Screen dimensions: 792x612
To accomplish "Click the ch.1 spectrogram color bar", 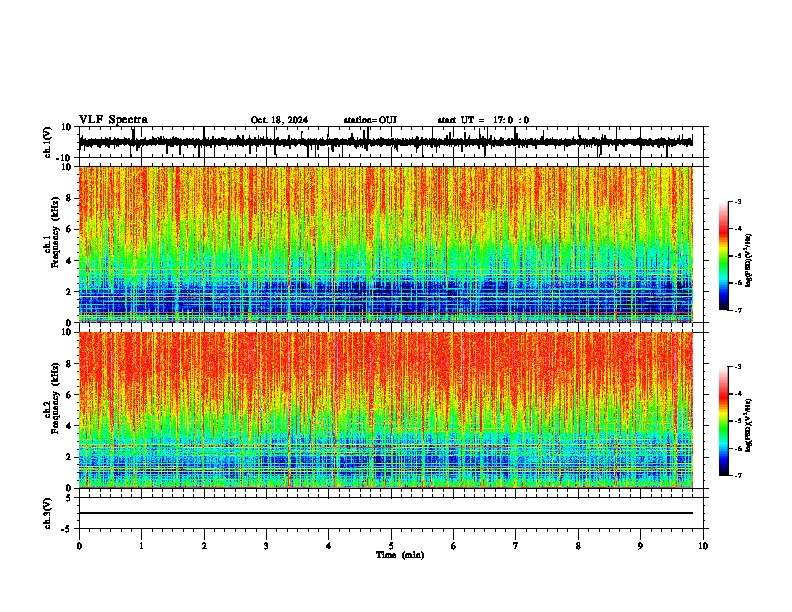I will point(723,256).
